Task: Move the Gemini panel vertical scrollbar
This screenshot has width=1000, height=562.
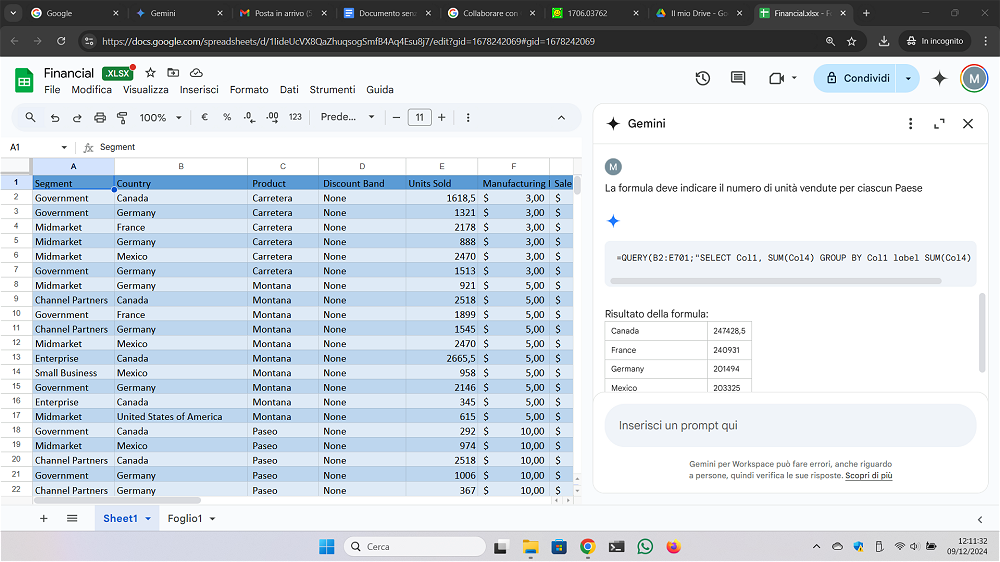Action: [983, 332]
